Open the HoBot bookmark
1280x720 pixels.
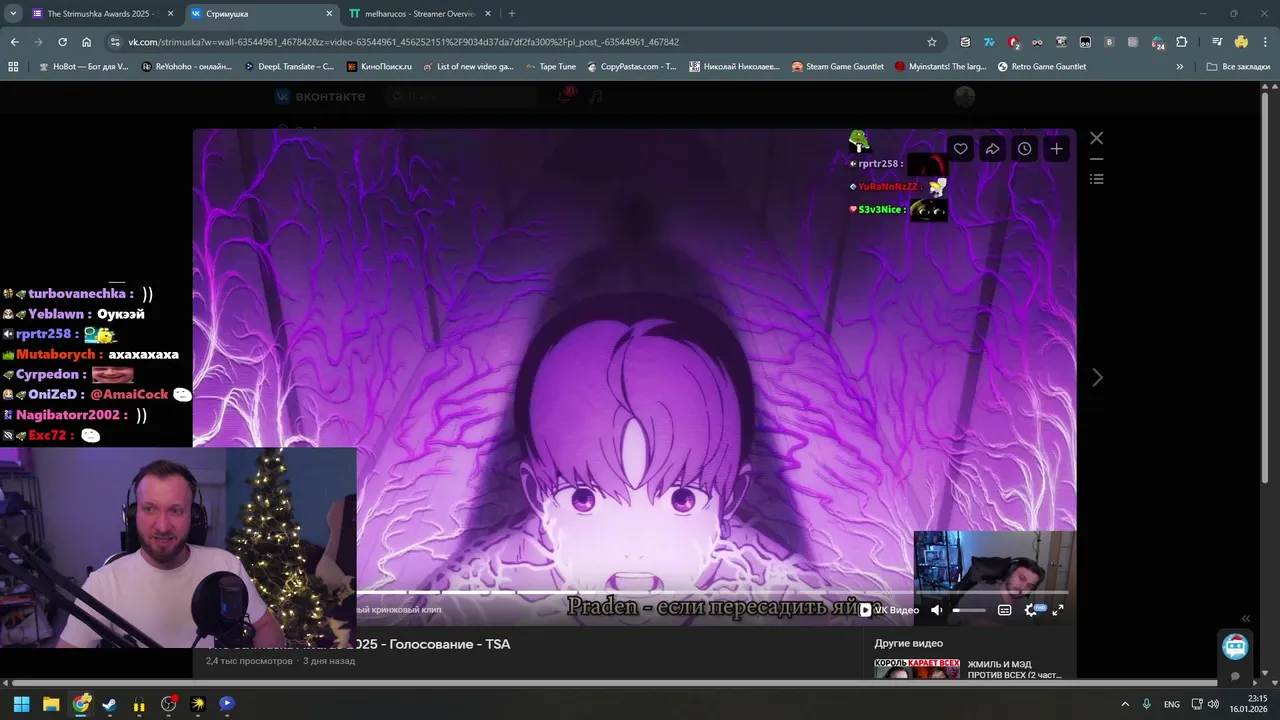(84, 67)
